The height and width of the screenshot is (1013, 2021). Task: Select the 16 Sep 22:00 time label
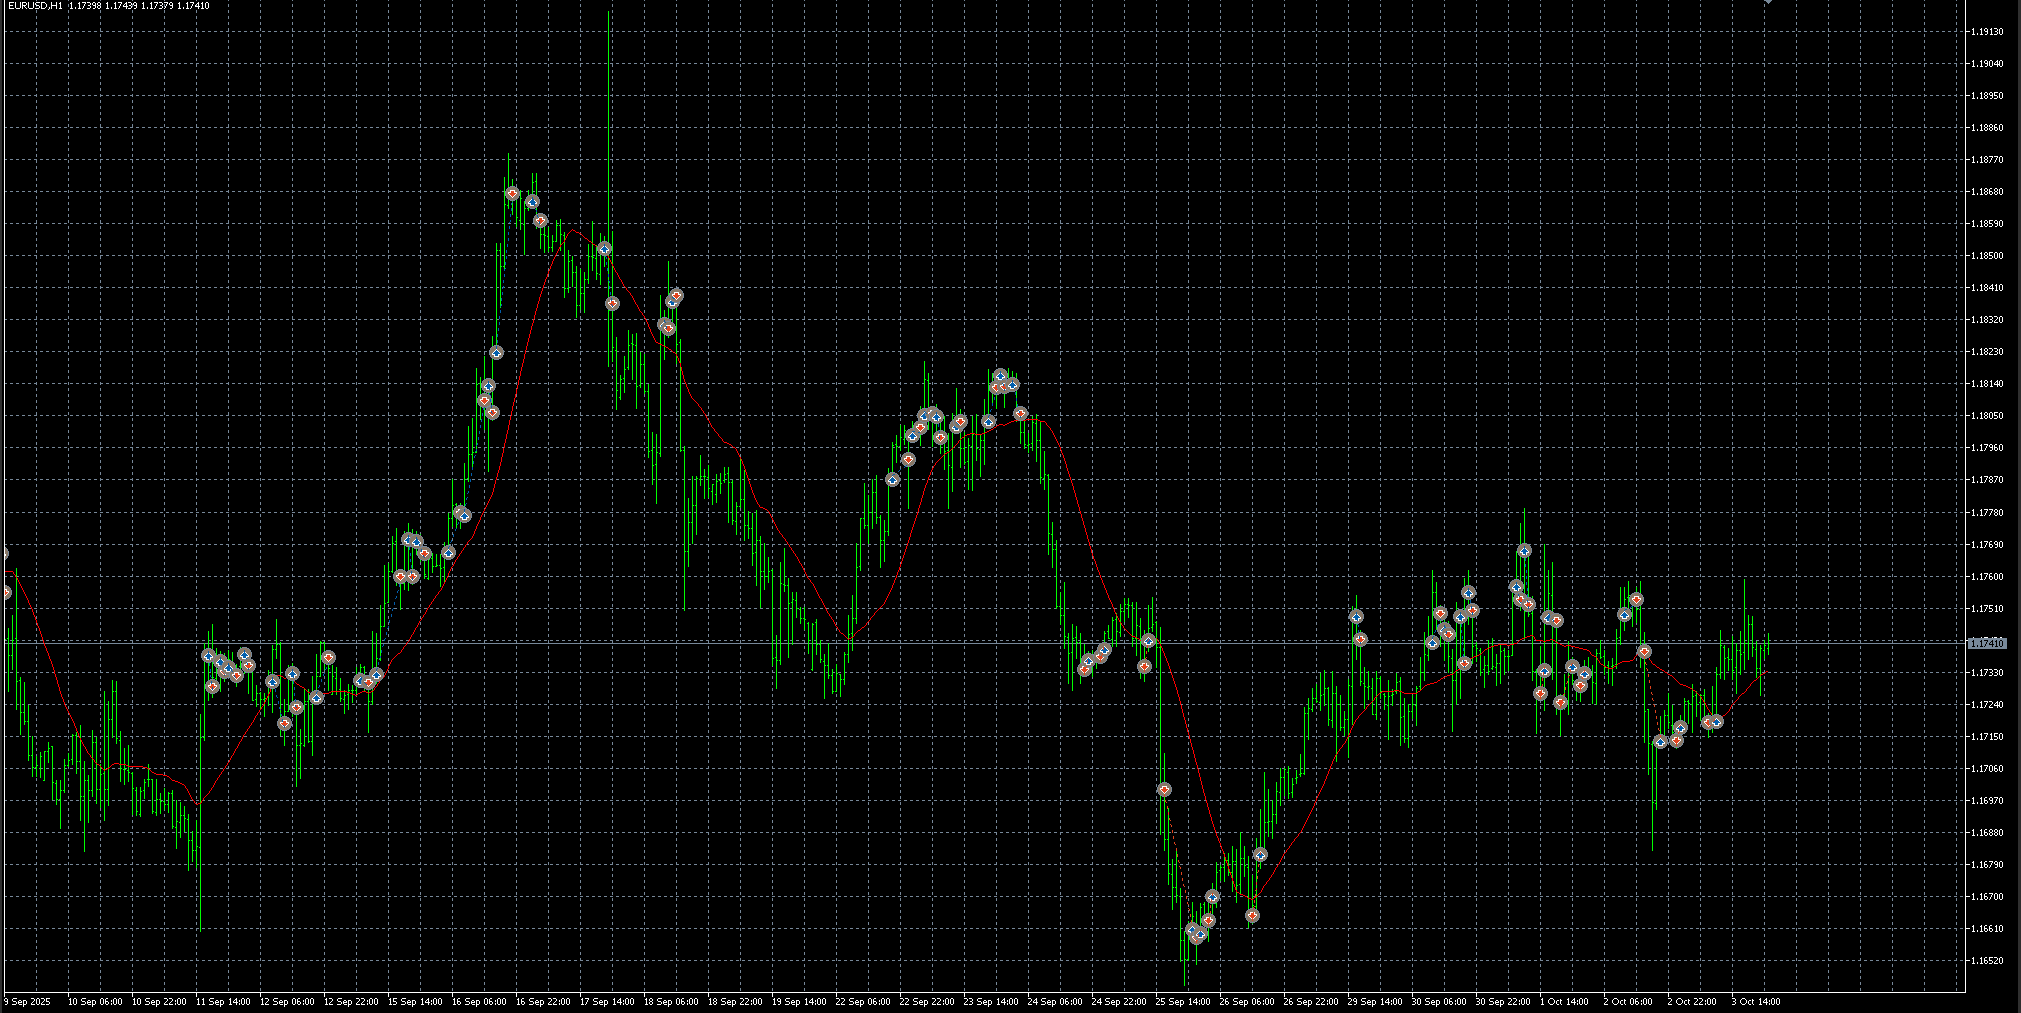[543, 1001]
